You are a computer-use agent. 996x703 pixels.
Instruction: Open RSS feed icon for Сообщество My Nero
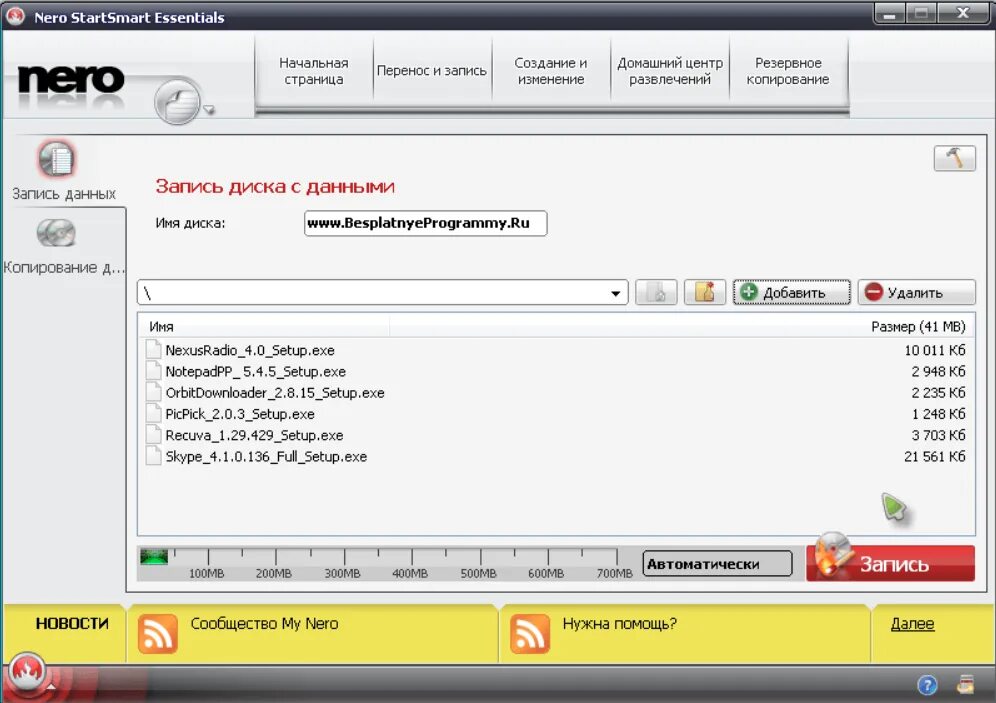click(x=158, y=634)
